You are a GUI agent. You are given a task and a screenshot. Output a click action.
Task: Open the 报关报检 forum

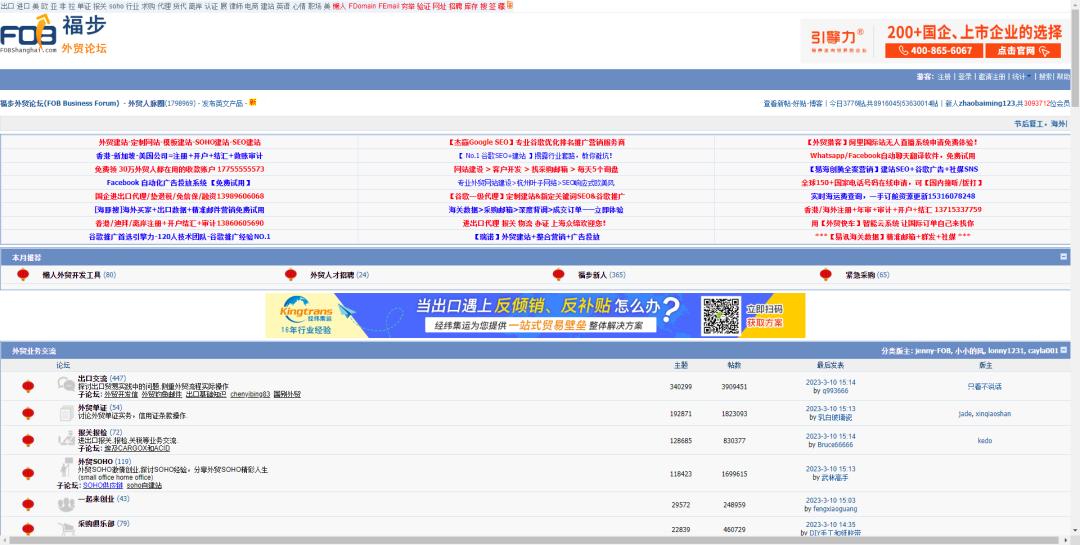tap(92, 433)
